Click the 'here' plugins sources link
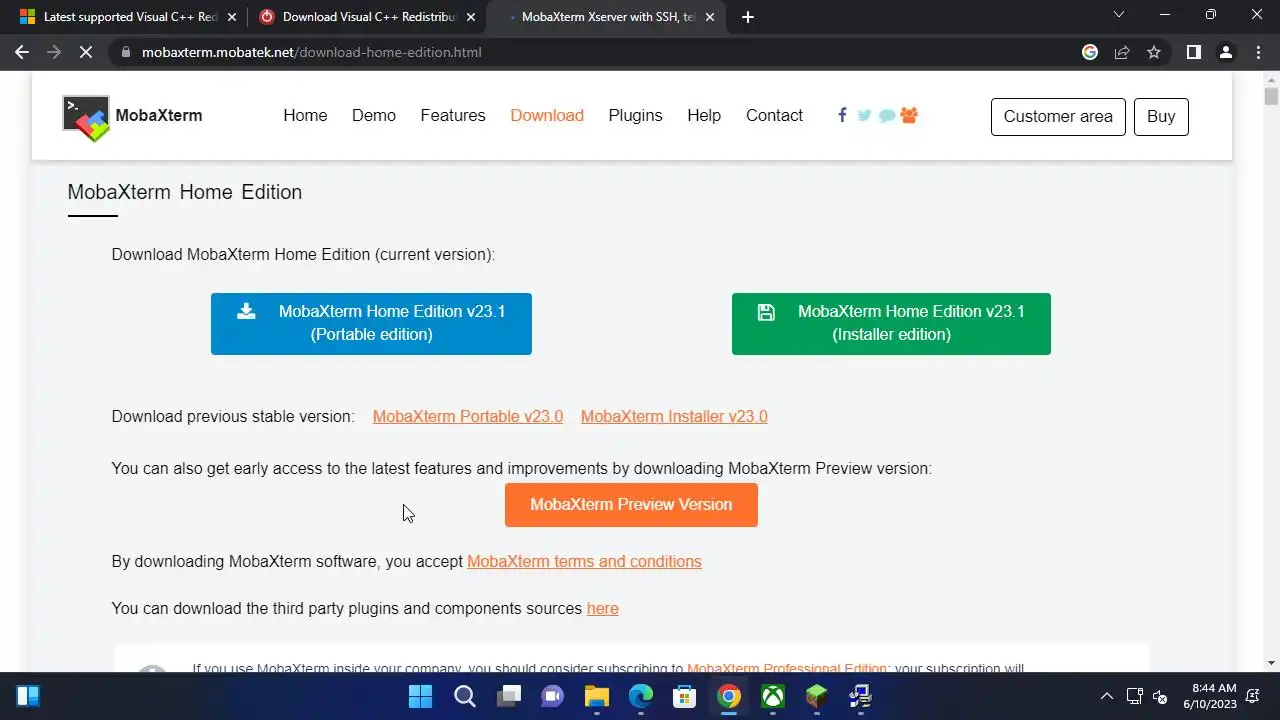Image resolution: width=1280 pixels, height=720 pixels. 602,608
